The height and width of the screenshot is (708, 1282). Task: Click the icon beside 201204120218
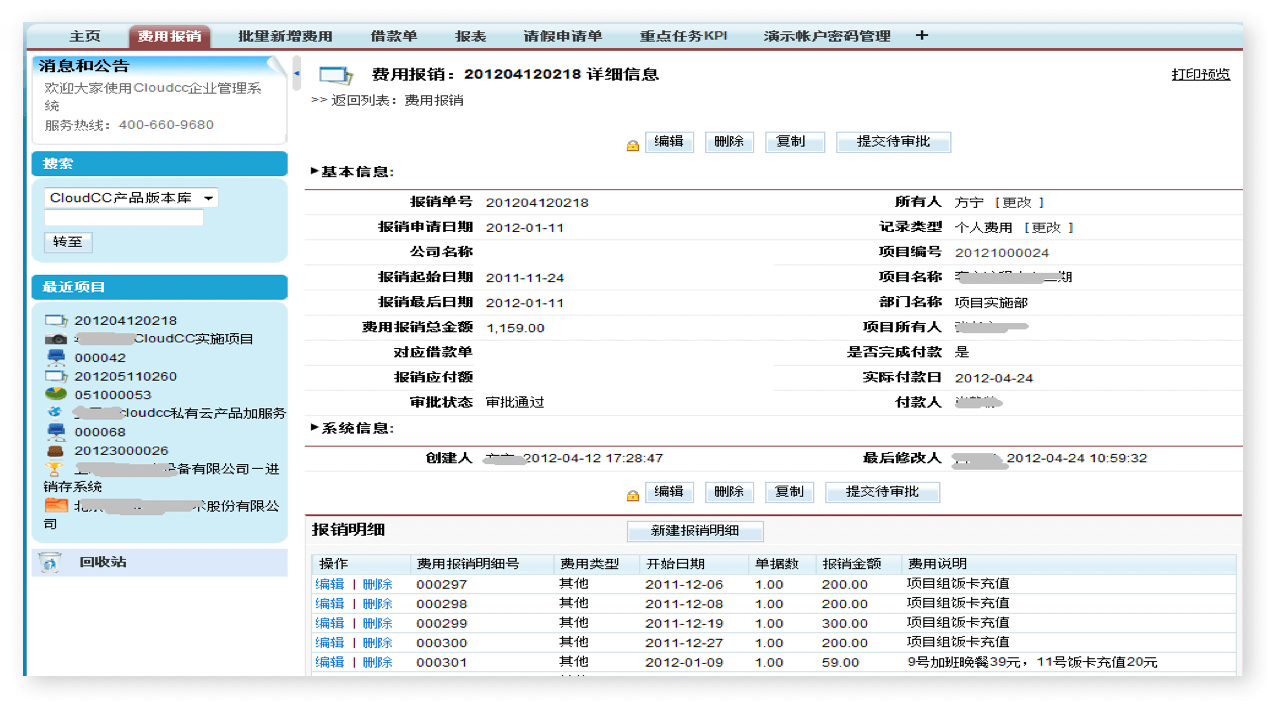click(56, 320)
